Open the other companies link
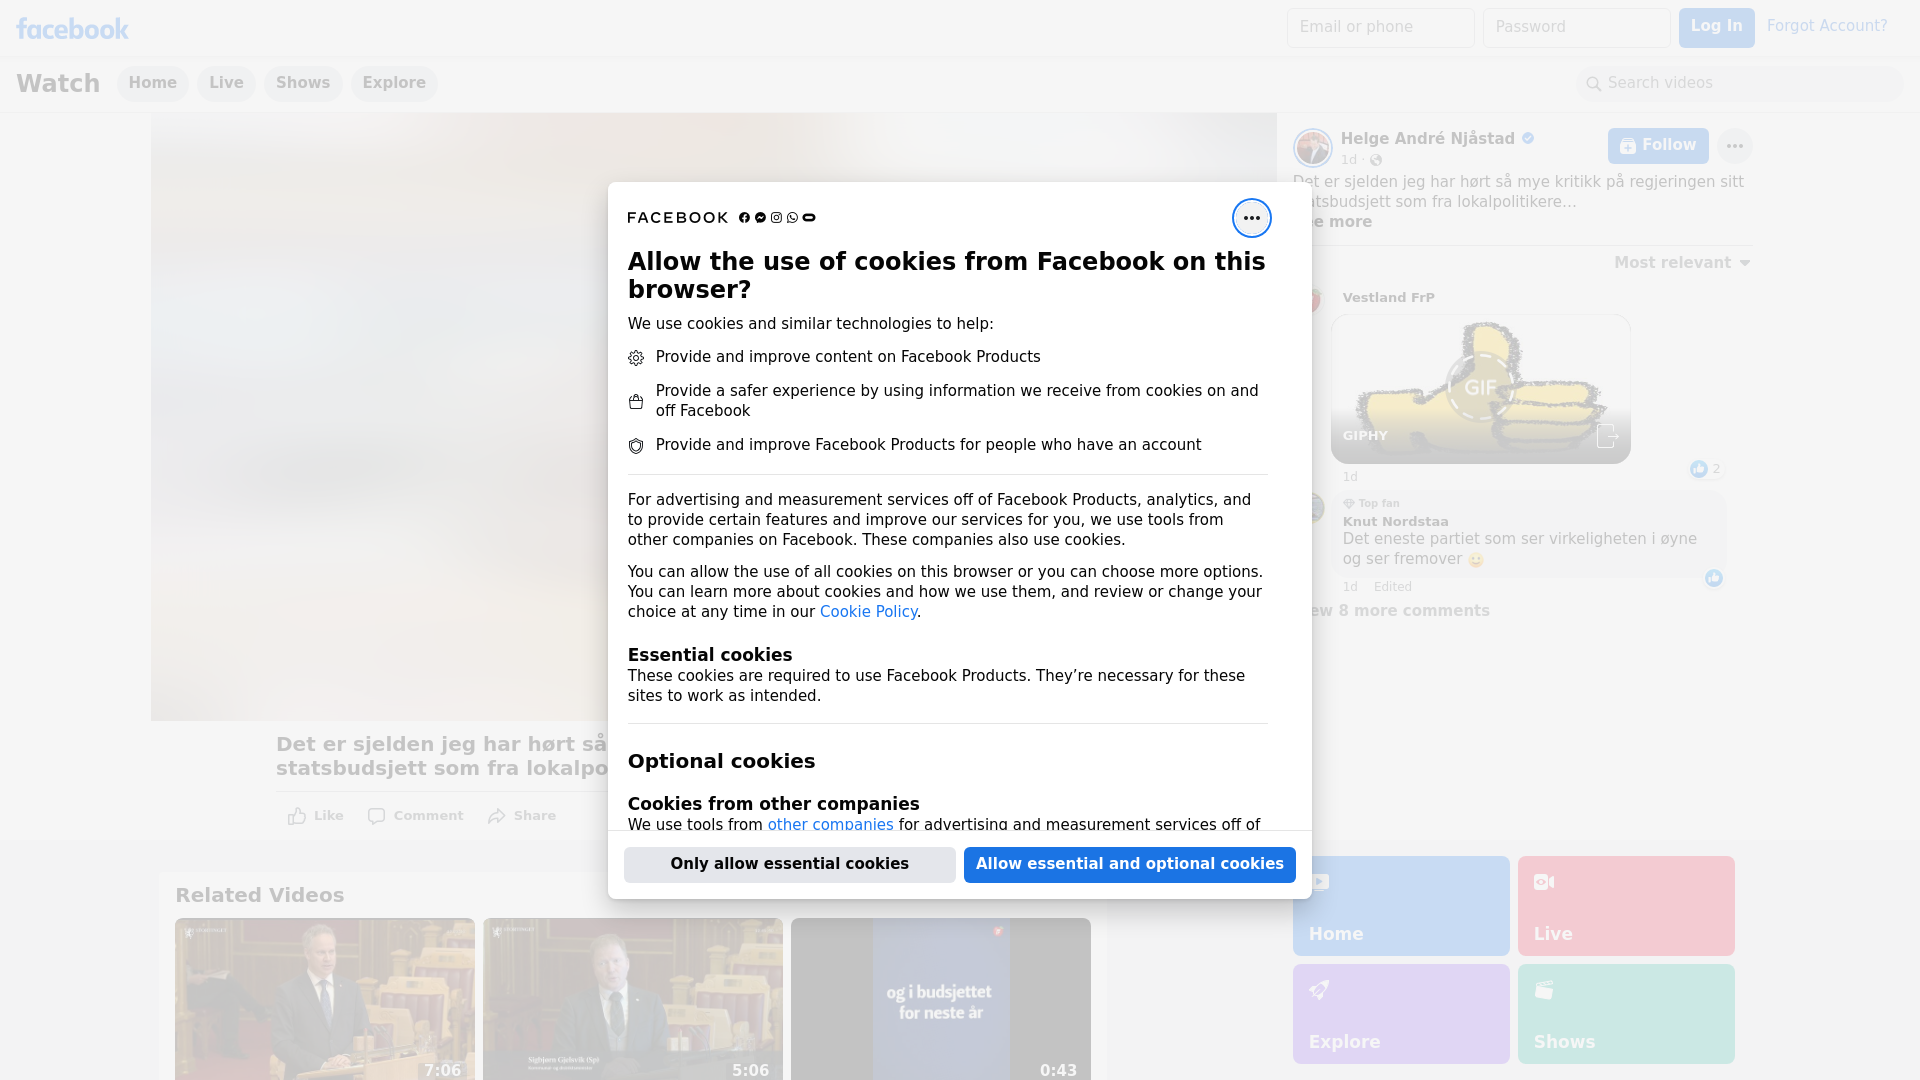The image size is (1920, 1080). (830, 825)
